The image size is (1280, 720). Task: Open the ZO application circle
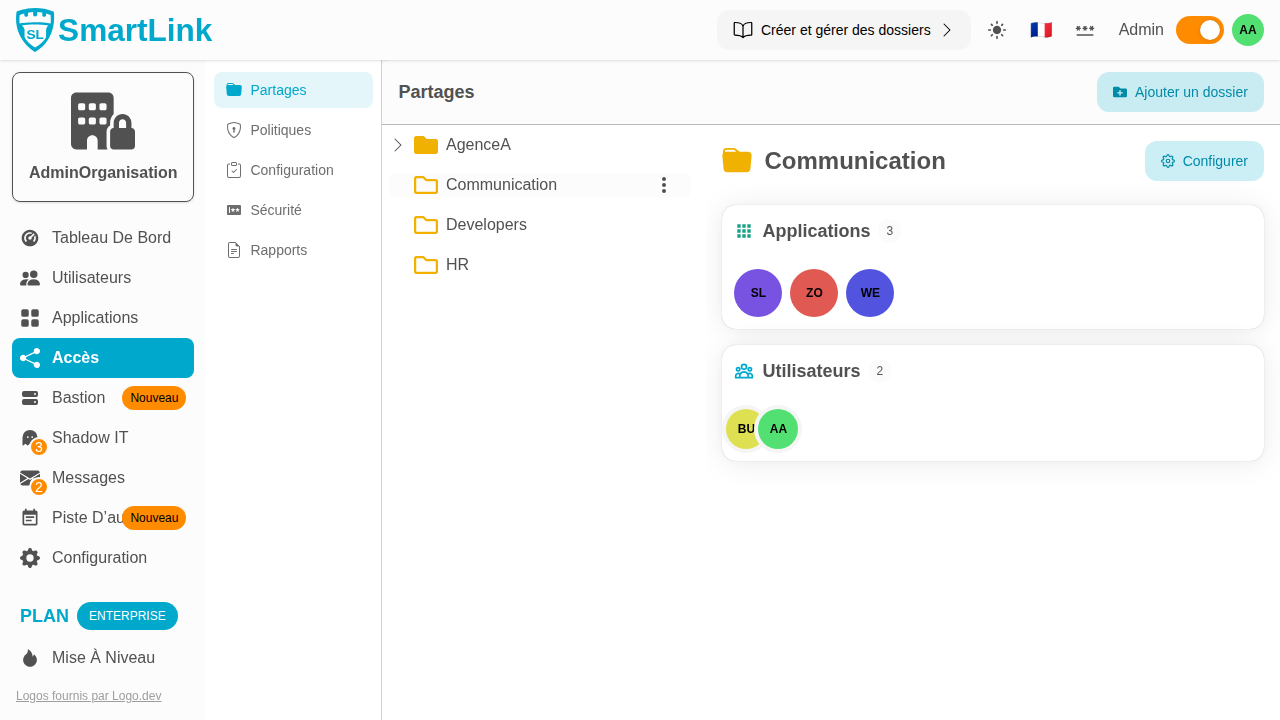(x=814, y=293)
